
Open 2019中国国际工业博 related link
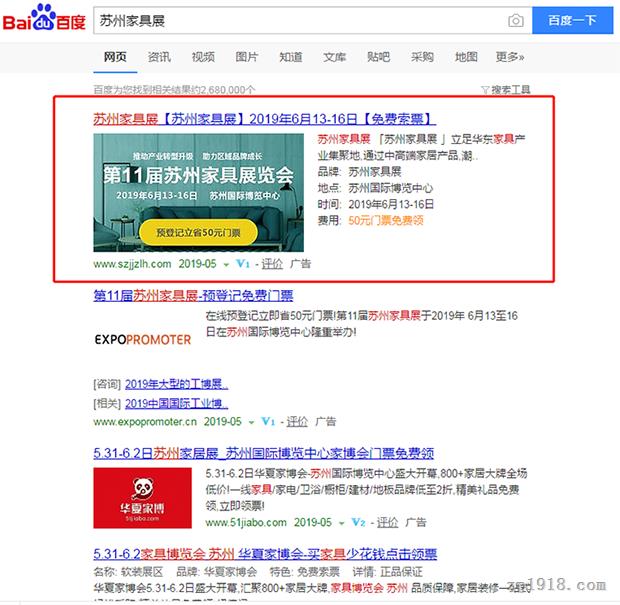pos(176,403)
